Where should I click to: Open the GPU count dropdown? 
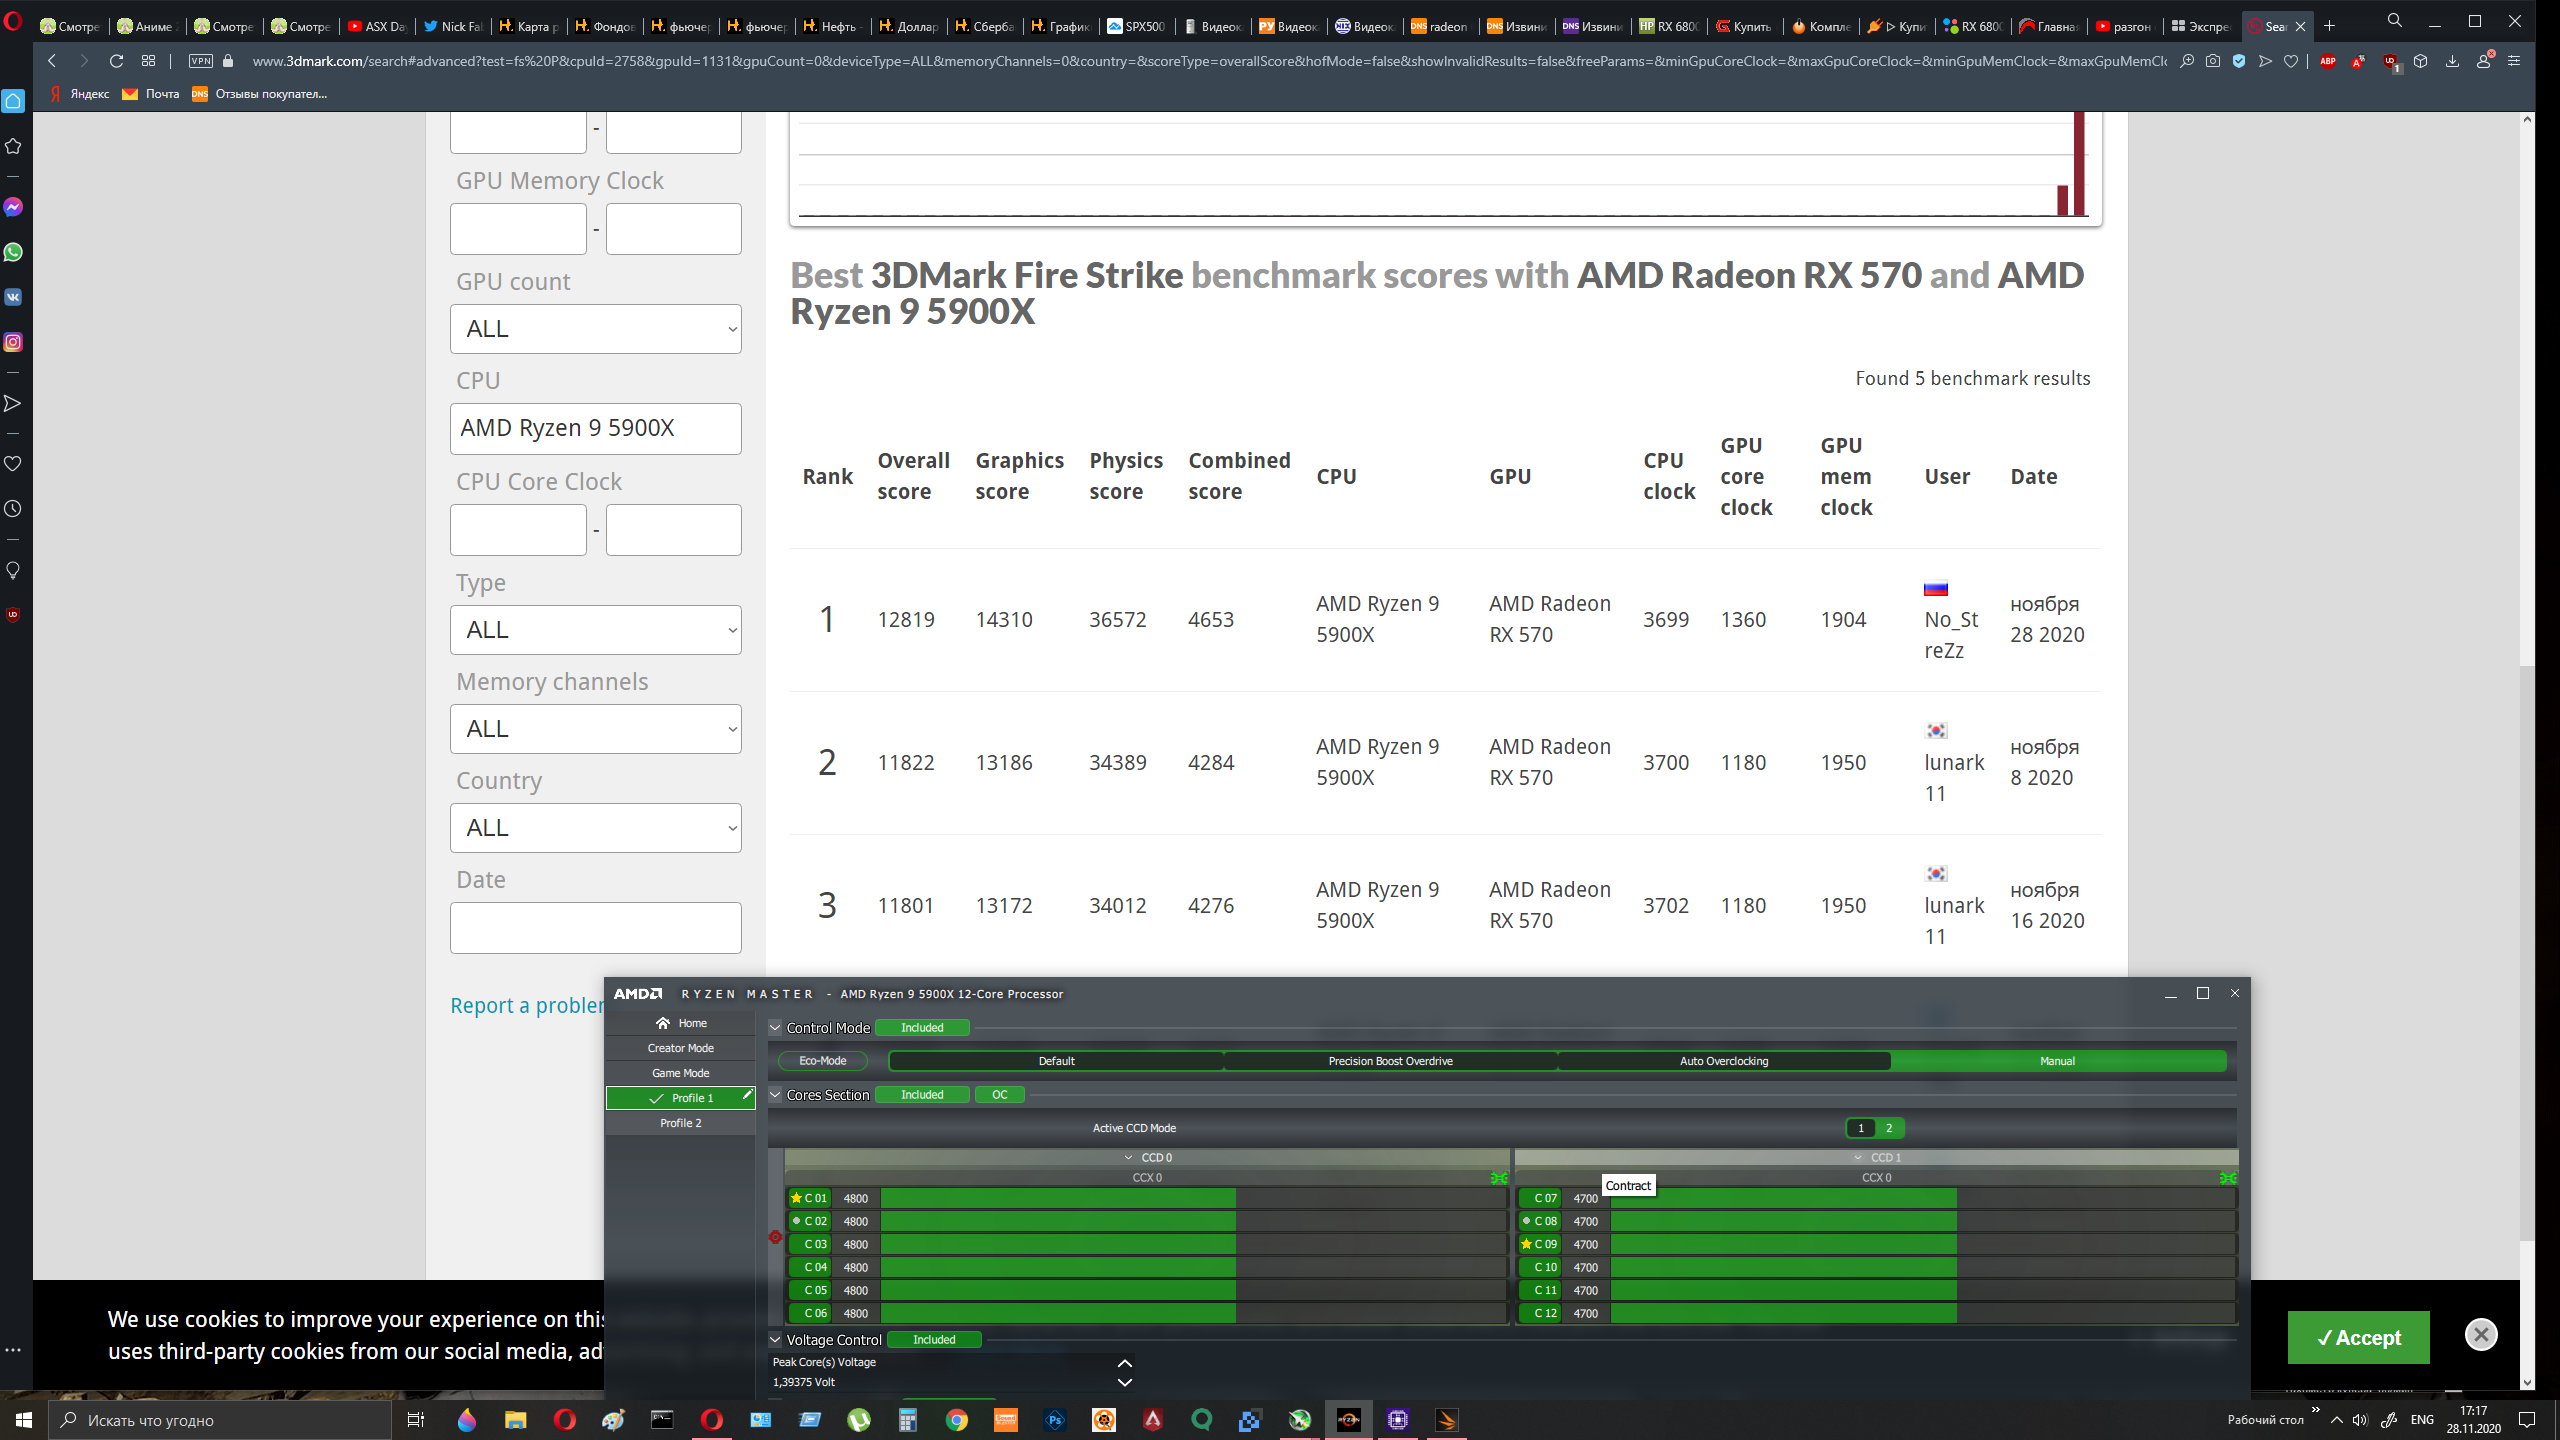tap(596, 329)
